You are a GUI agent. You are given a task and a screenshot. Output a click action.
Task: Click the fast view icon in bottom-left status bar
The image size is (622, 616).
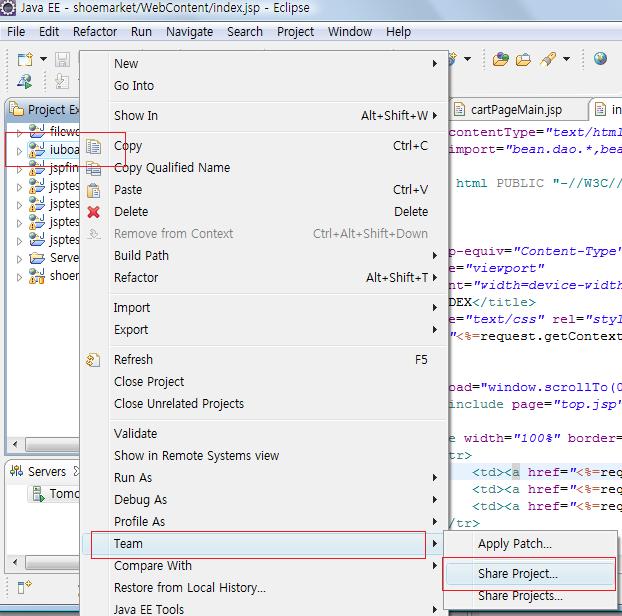[25, 587]
